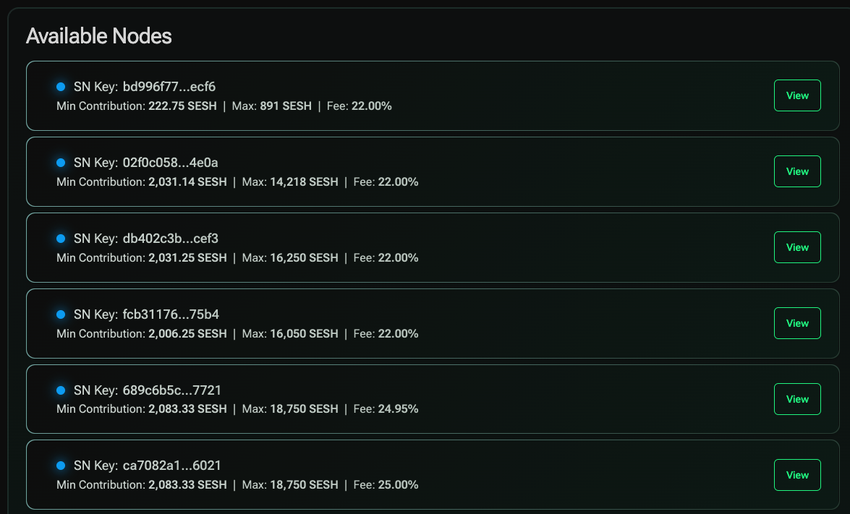Click the Available Nodes heading

(99, 36)
